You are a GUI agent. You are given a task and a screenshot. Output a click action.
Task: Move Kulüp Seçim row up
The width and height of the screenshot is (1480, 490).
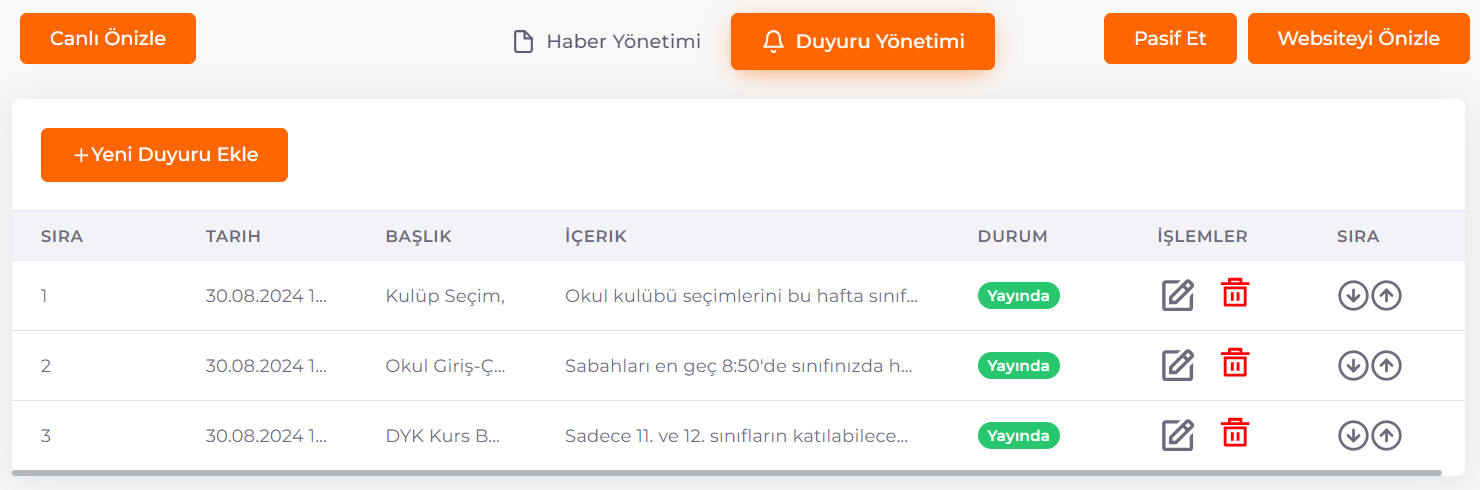(x=1386, y=296)
